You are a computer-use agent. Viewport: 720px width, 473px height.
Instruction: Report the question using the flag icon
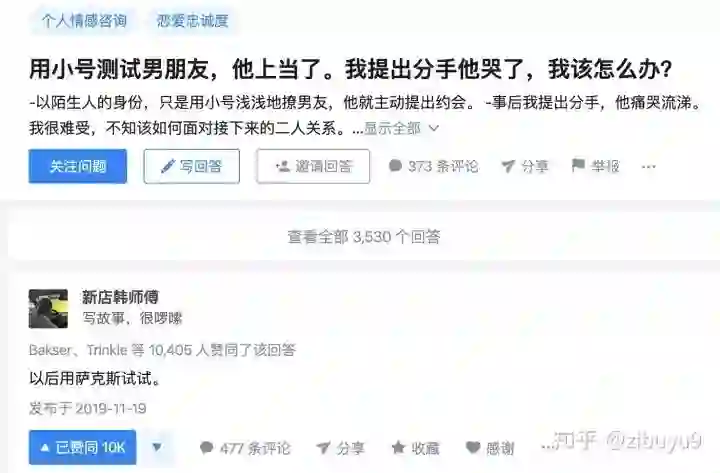(x=596, y=166)
